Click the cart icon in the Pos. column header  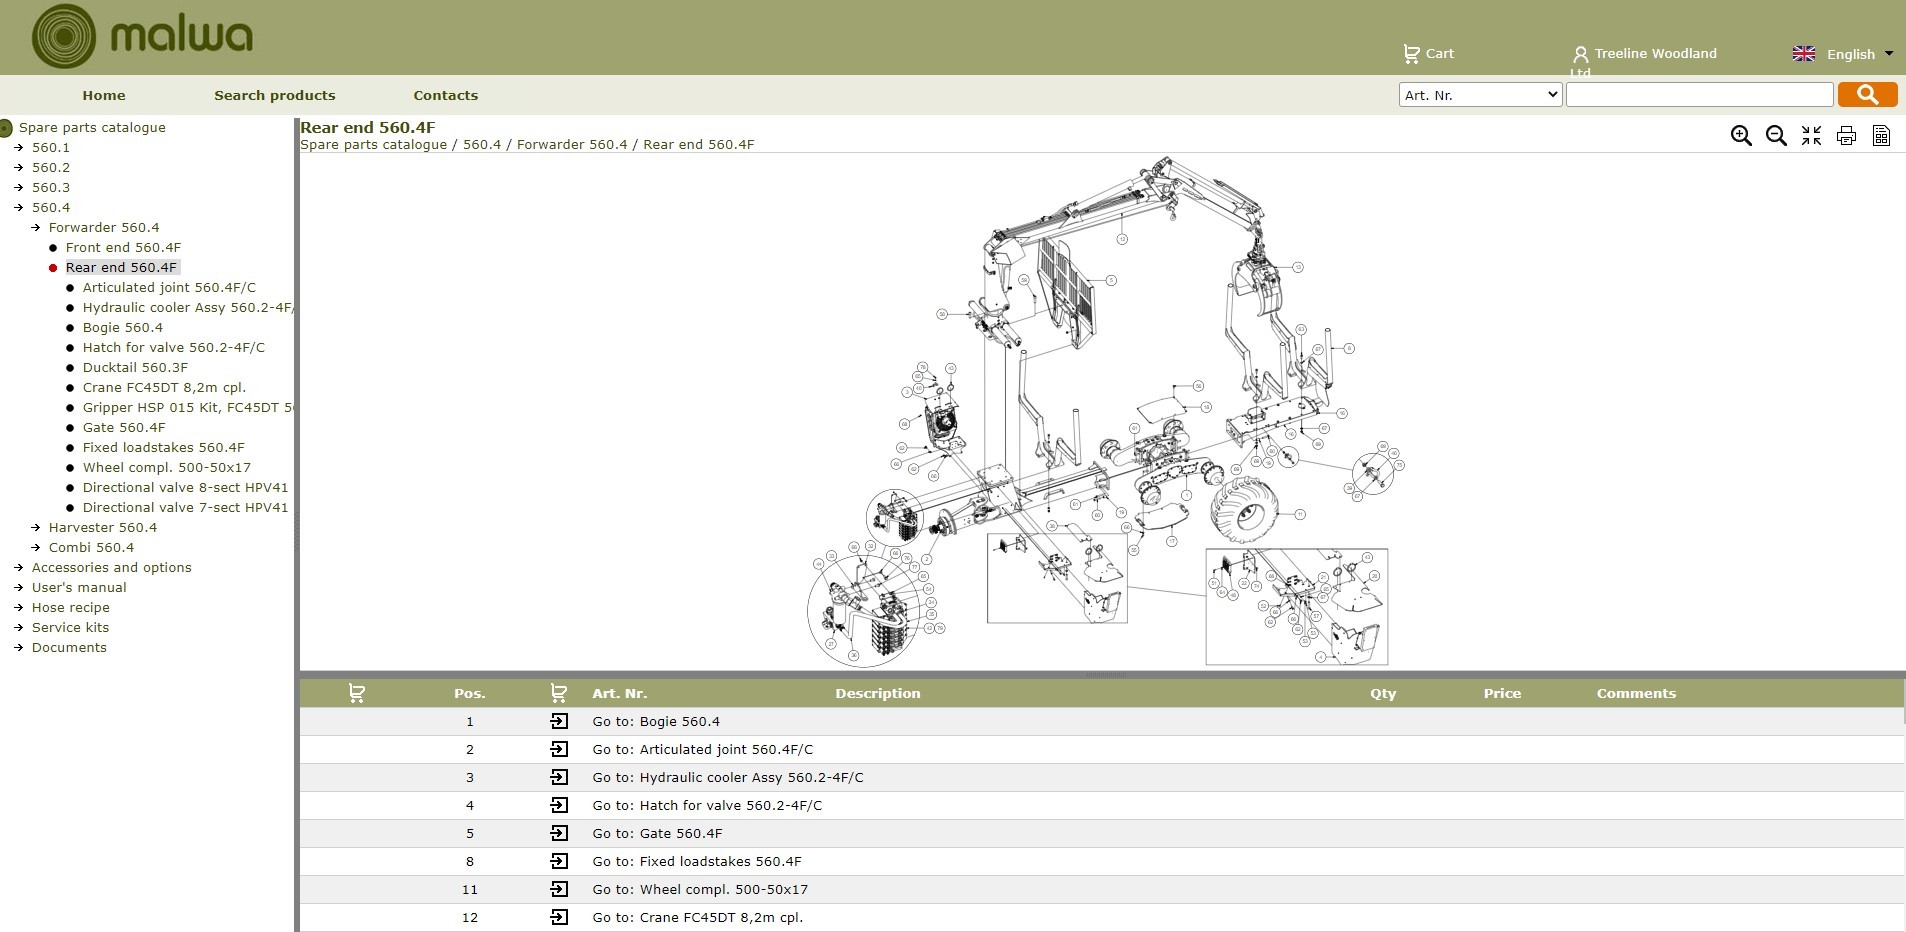pos(357,692)
